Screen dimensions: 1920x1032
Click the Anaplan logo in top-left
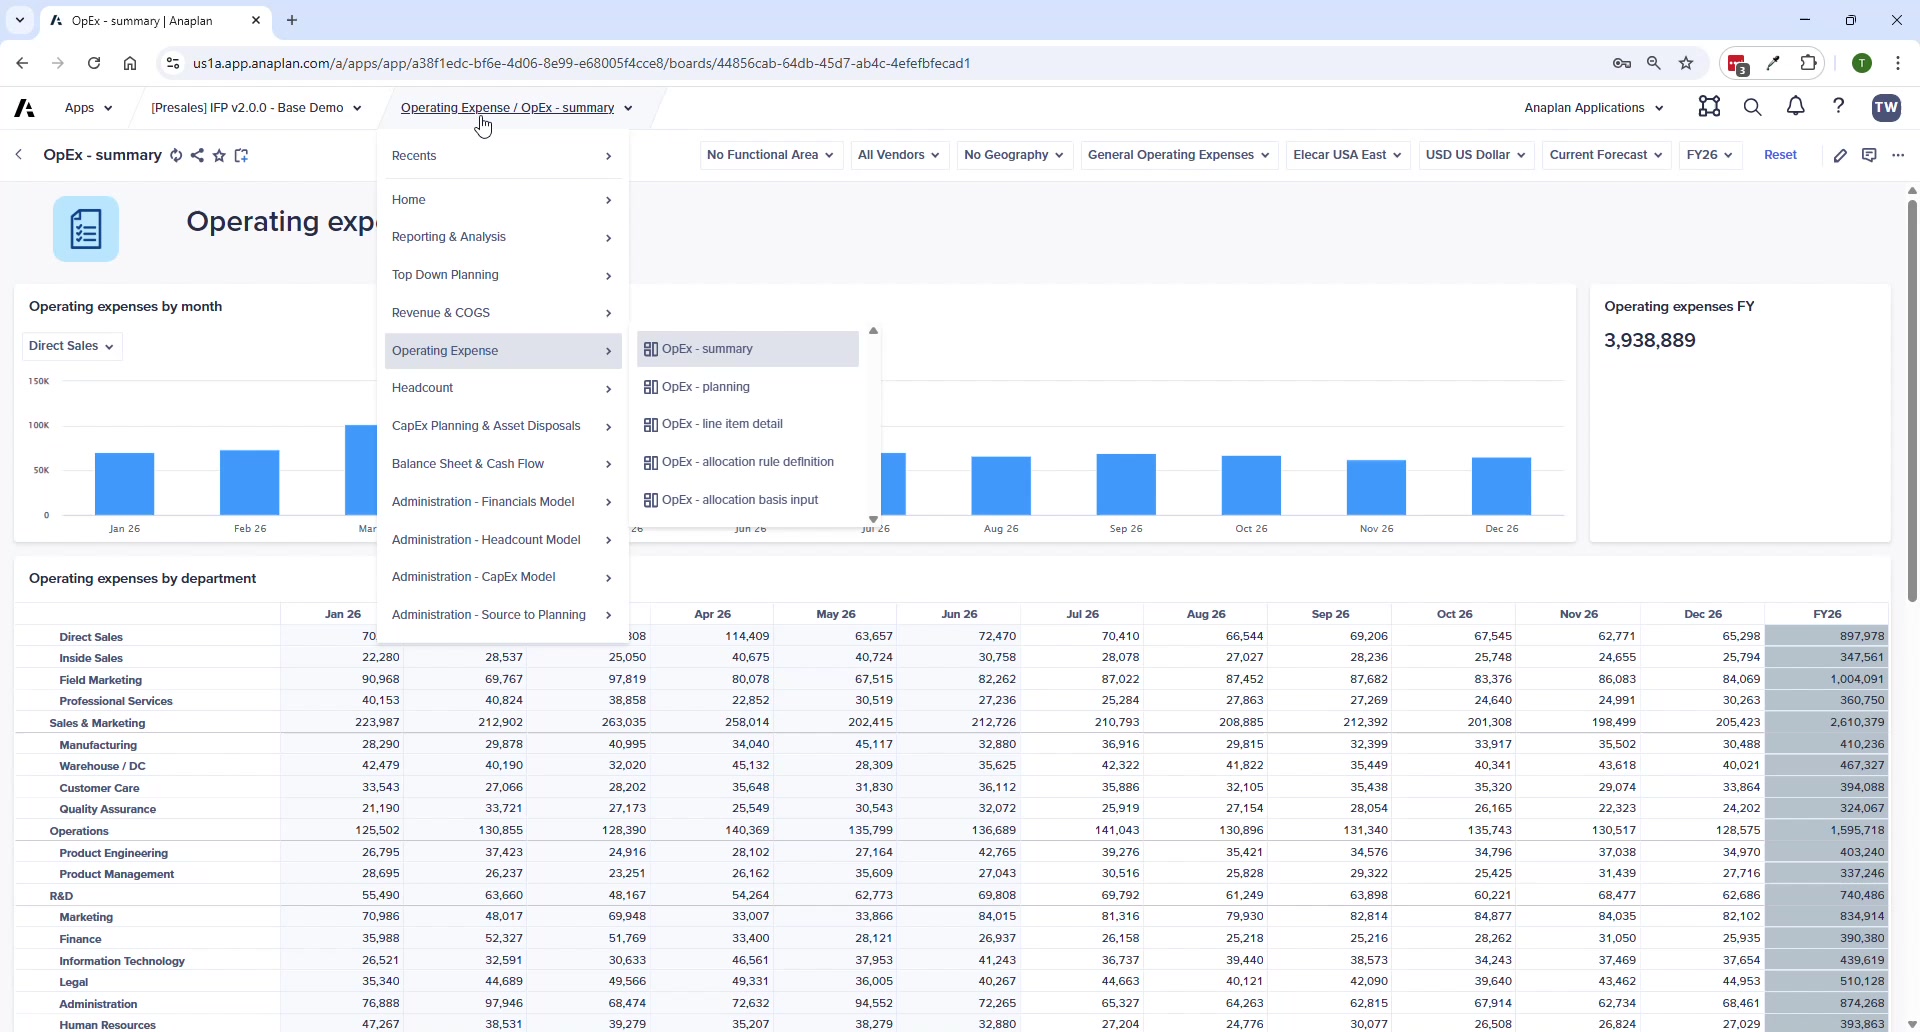pyautogui.click(x=24, y=107)
